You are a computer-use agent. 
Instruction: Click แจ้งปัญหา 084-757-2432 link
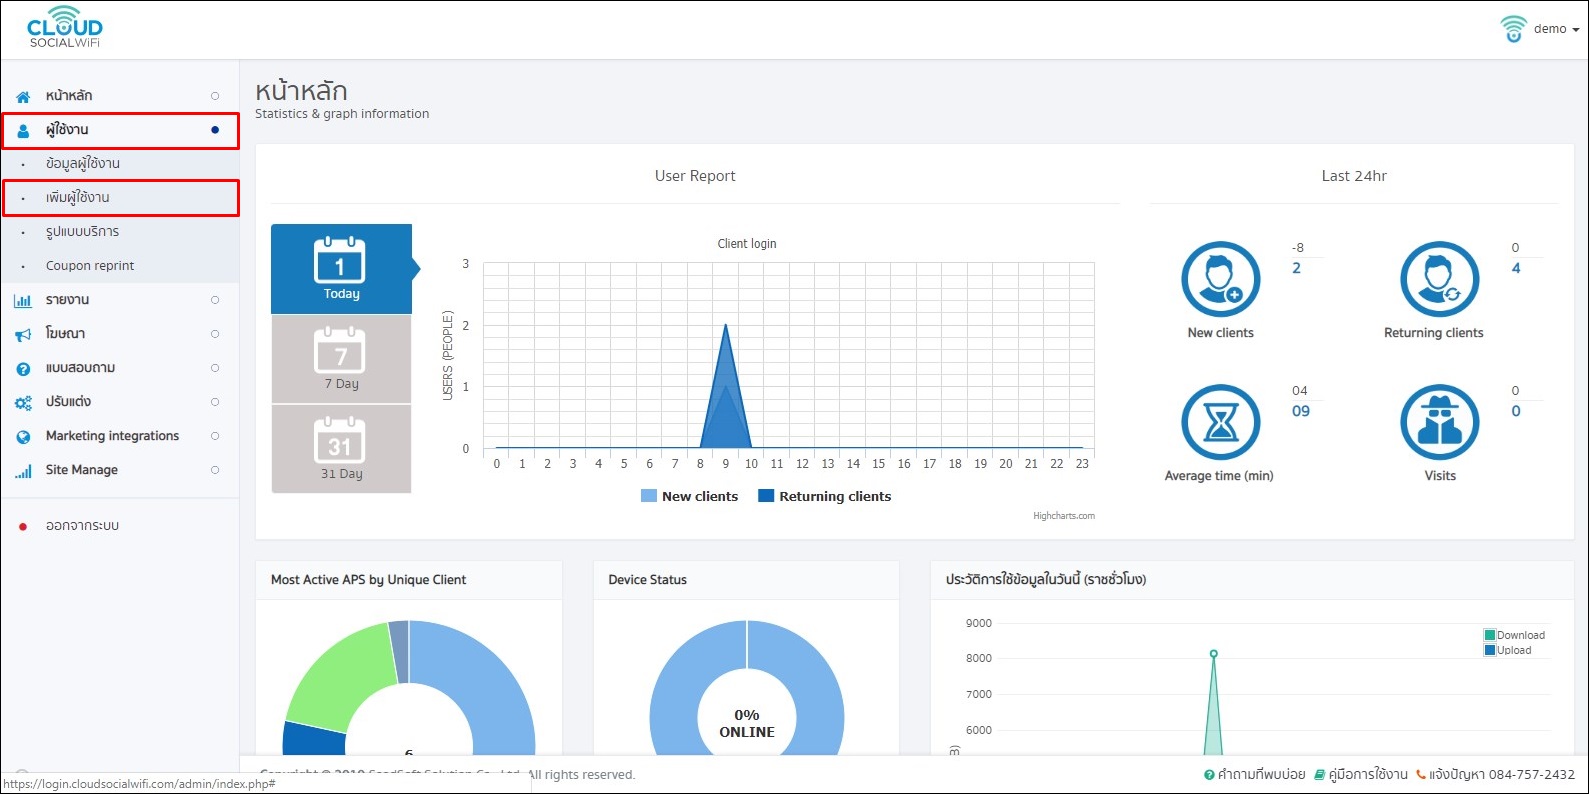[1495, 774]
